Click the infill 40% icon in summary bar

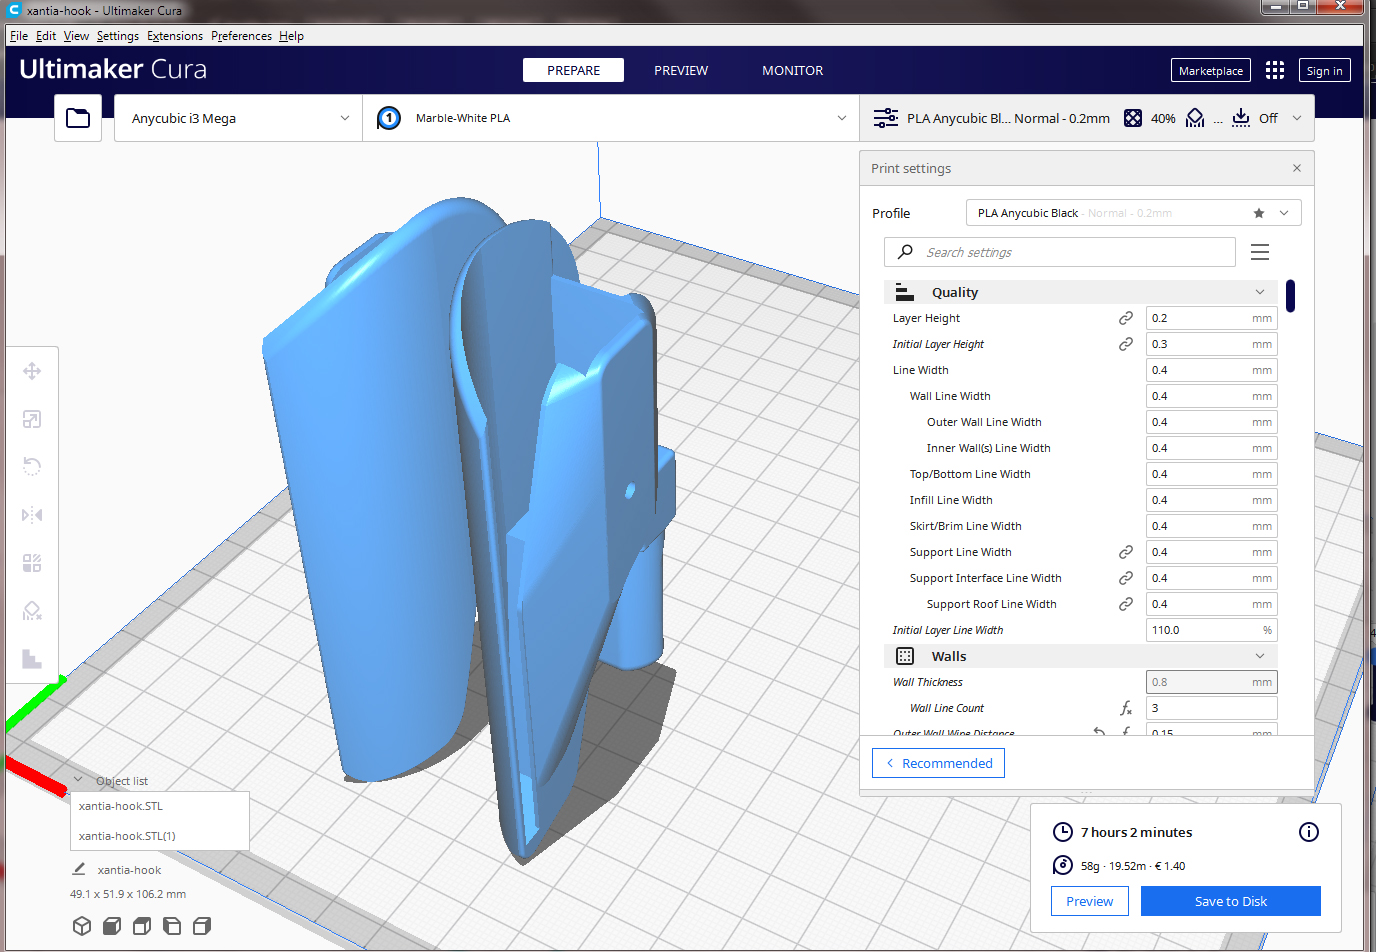click(x=1133, y=118)
